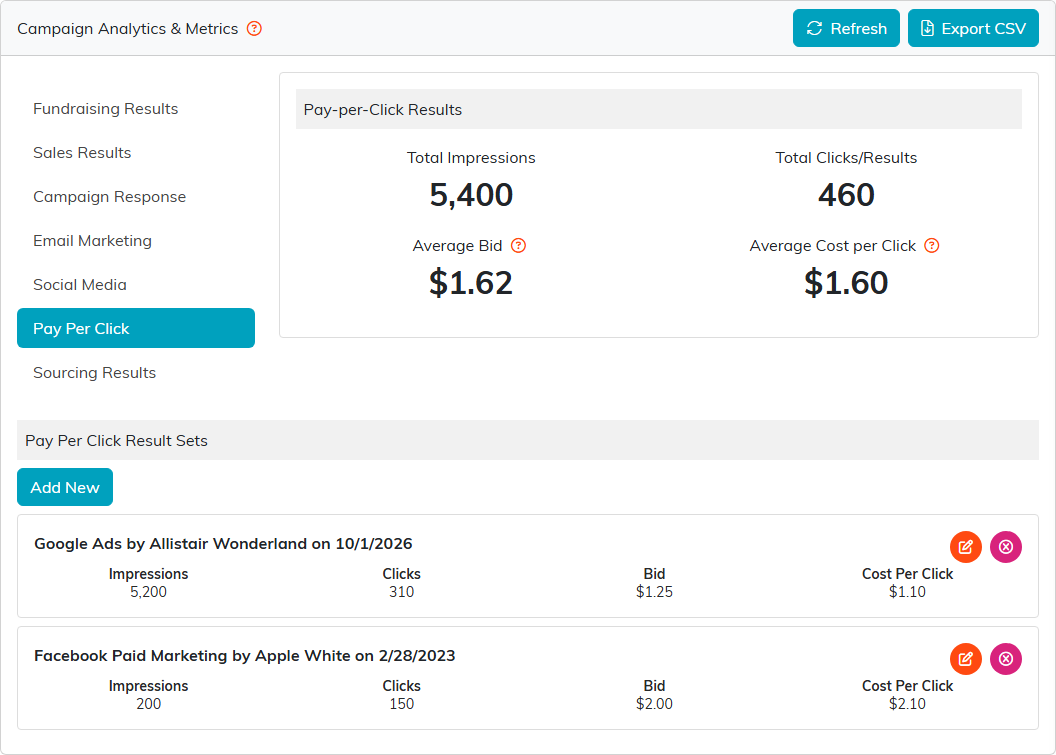Image resolution: width=1056 pixels, height=755 pixels.
Task: Click the Total Impressions label
Action: pos(471,158)
